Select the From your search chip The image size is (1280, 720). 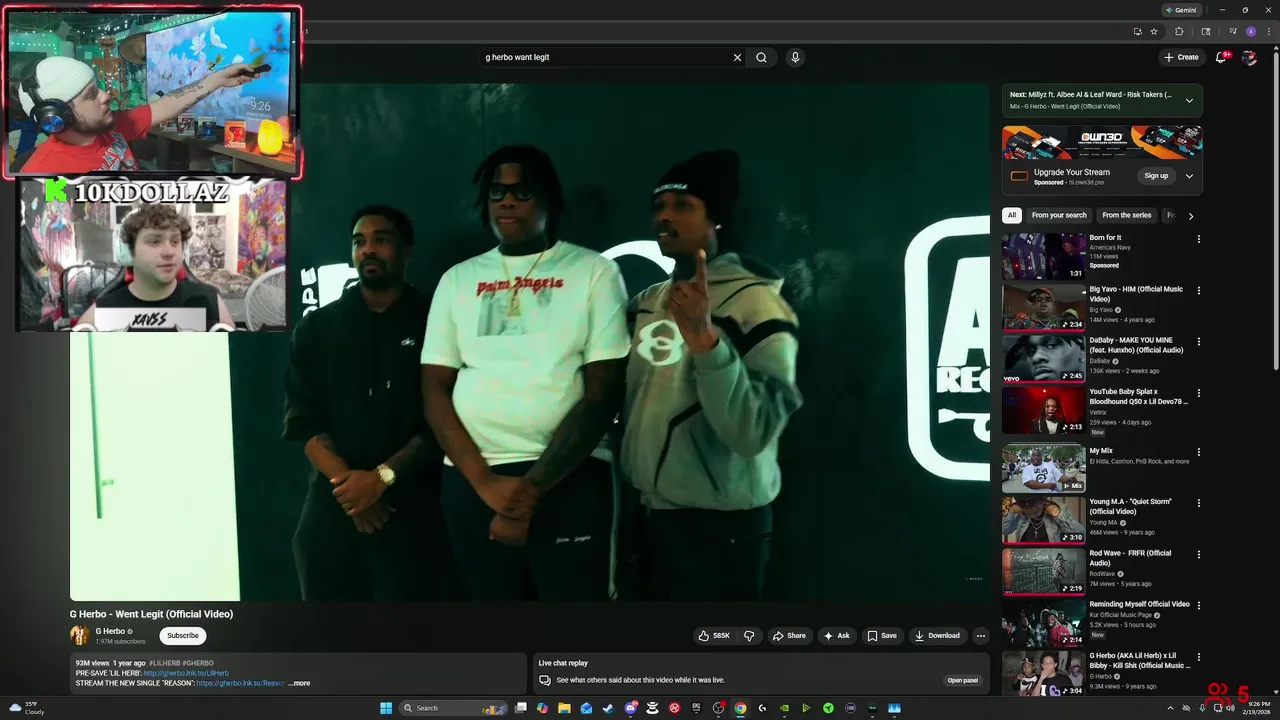point(1059,215)
